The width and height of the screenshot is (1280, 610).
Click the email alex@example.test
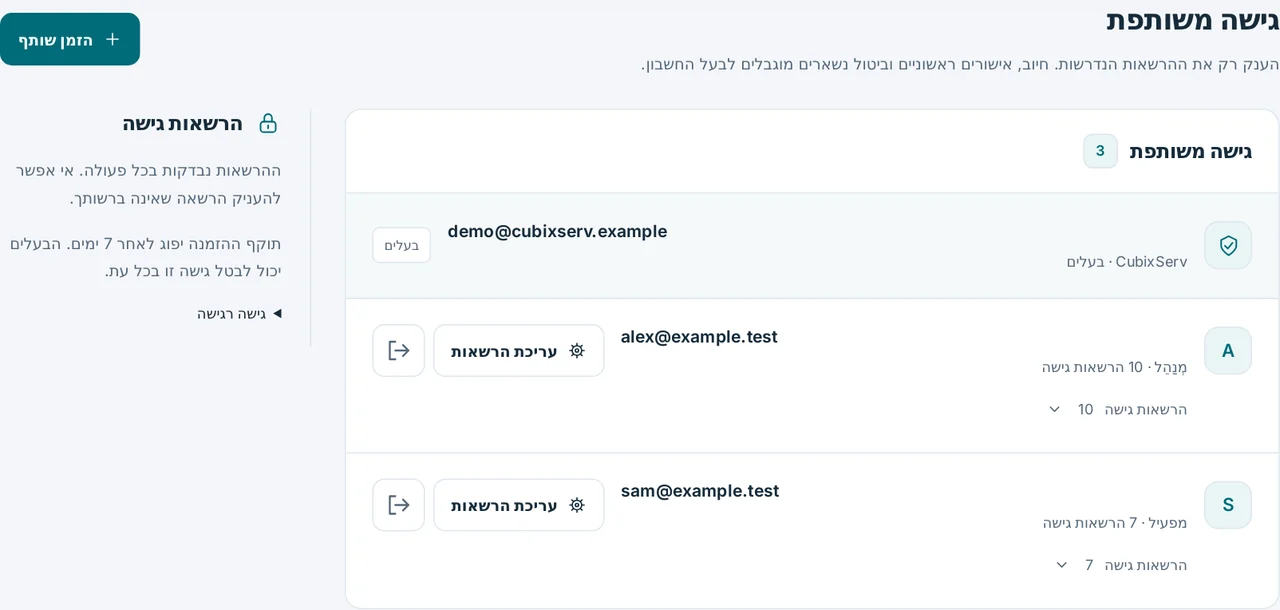(699, 337)
